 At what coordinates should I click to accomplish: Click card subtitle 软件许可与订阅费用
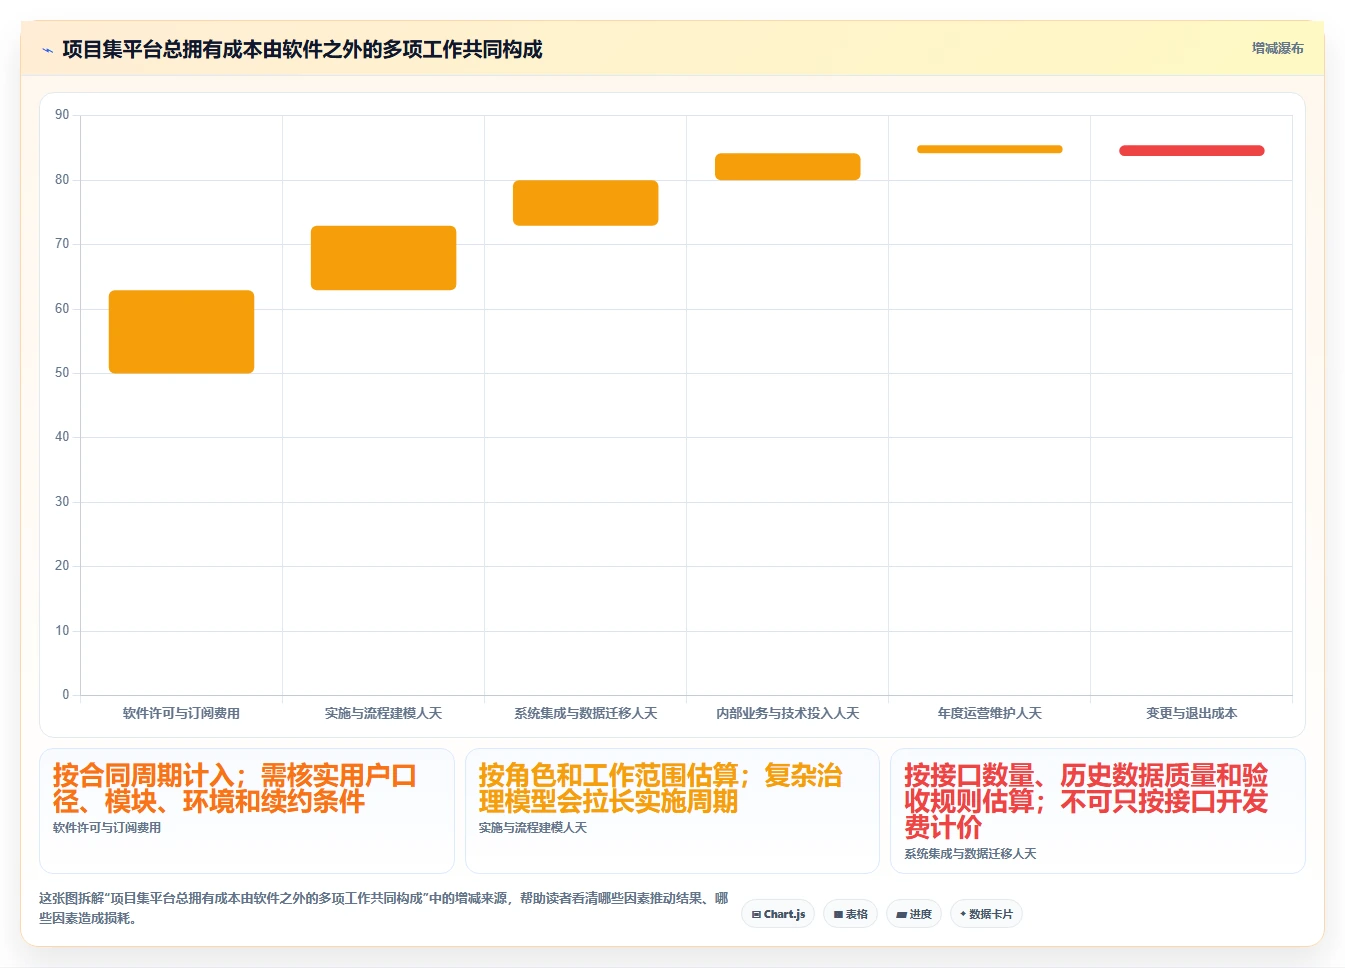click(x=107, y=828)
